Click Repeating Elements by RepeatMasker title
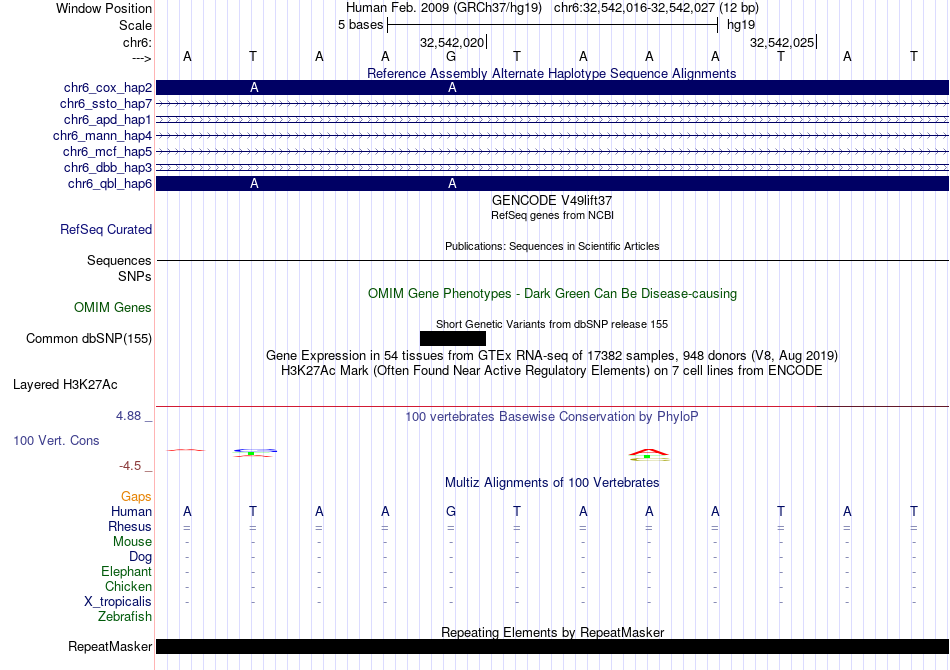 pos(552,632)
